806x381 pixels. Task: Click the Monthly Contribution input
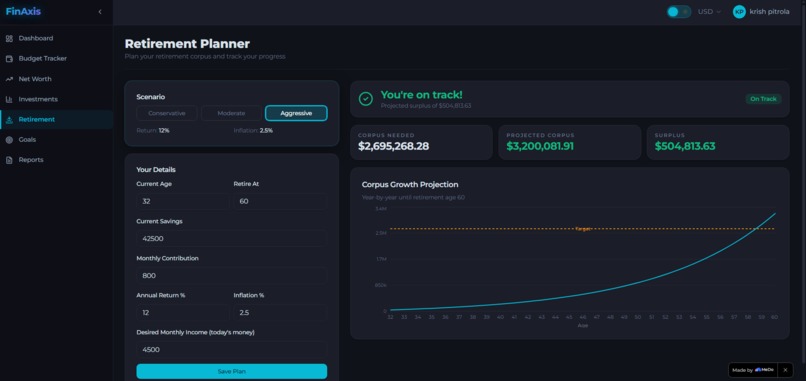click(231, 276)
